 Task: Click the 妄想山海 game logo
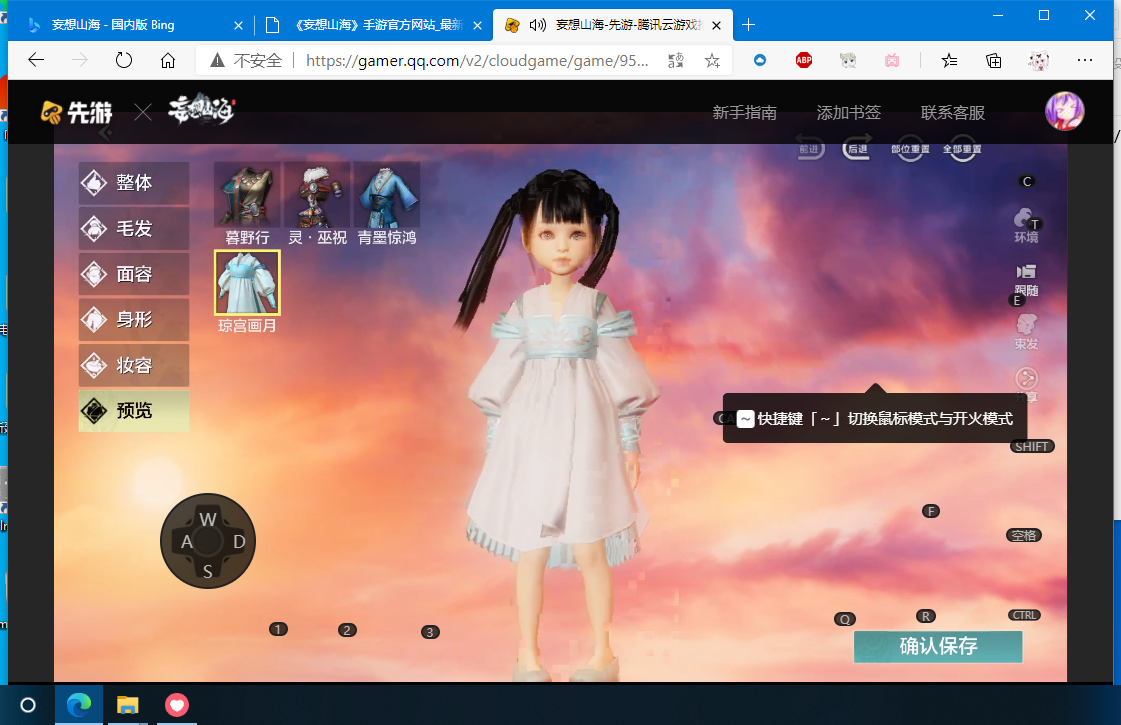click(x=202, y=110)
